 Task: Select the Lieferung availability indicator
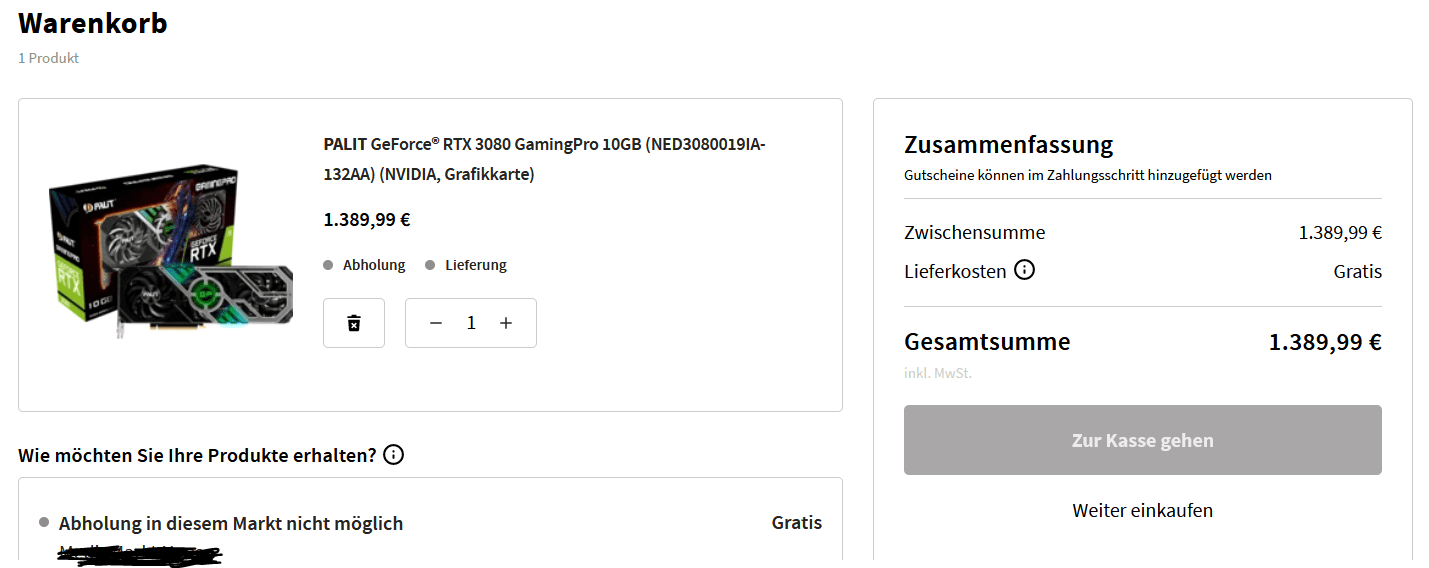click(x=467, y=265)
